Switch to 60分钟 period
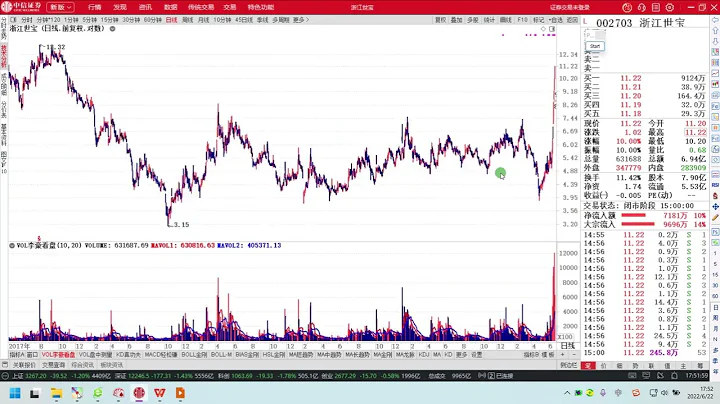Image resolution: width=720 pixels, height=404 pixels. 152,20
